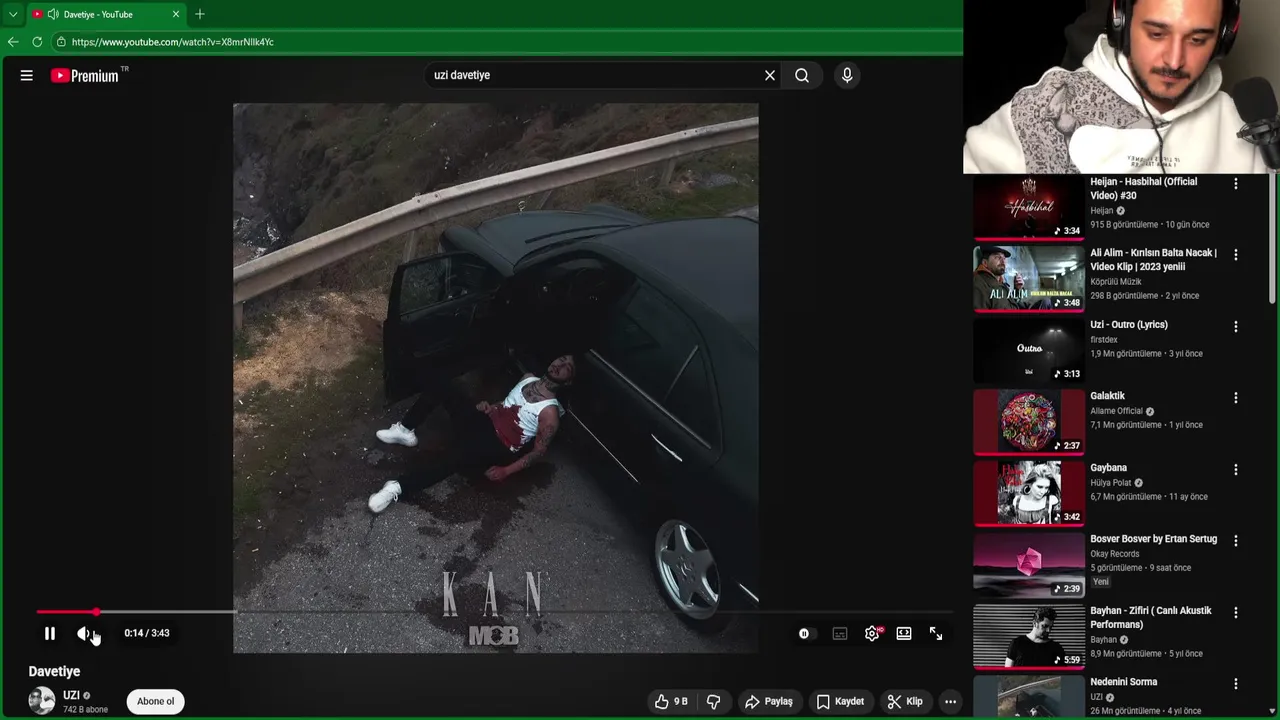Select the Davetiye - YouTube browser tab
1280x720 pixels.
[106, 14]
